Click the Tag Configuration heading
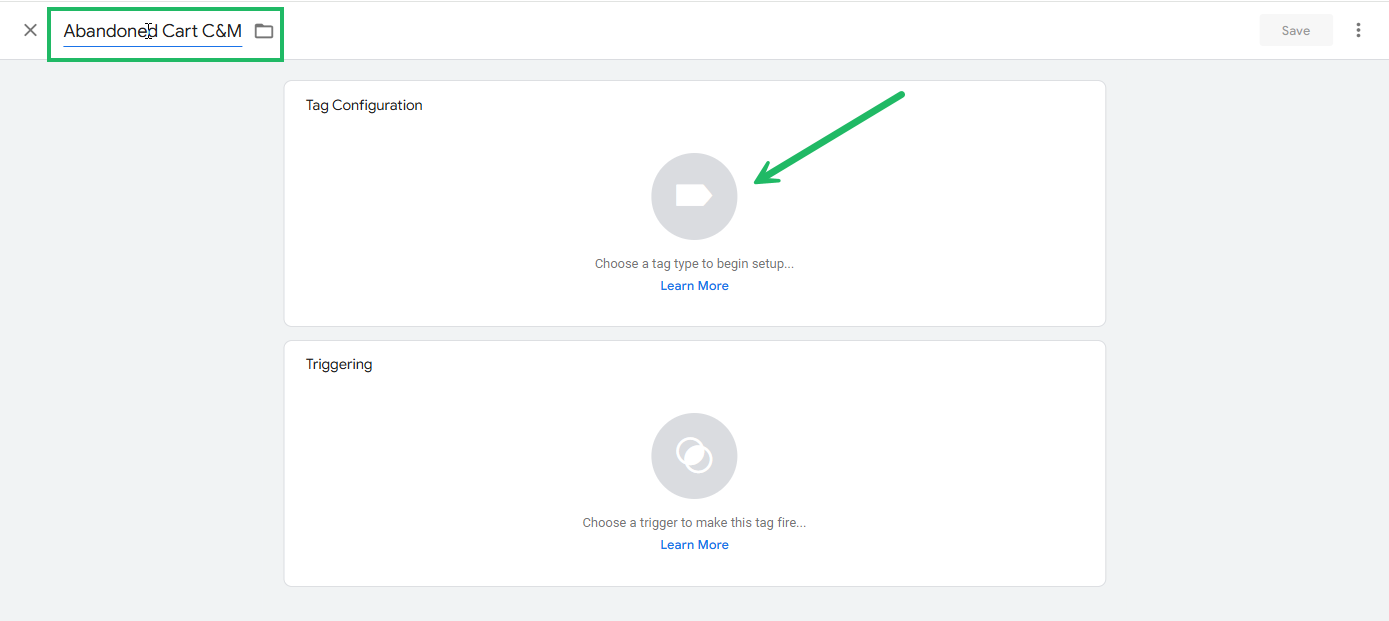Viewport: 1389px width, 621px height. point(364,105)
